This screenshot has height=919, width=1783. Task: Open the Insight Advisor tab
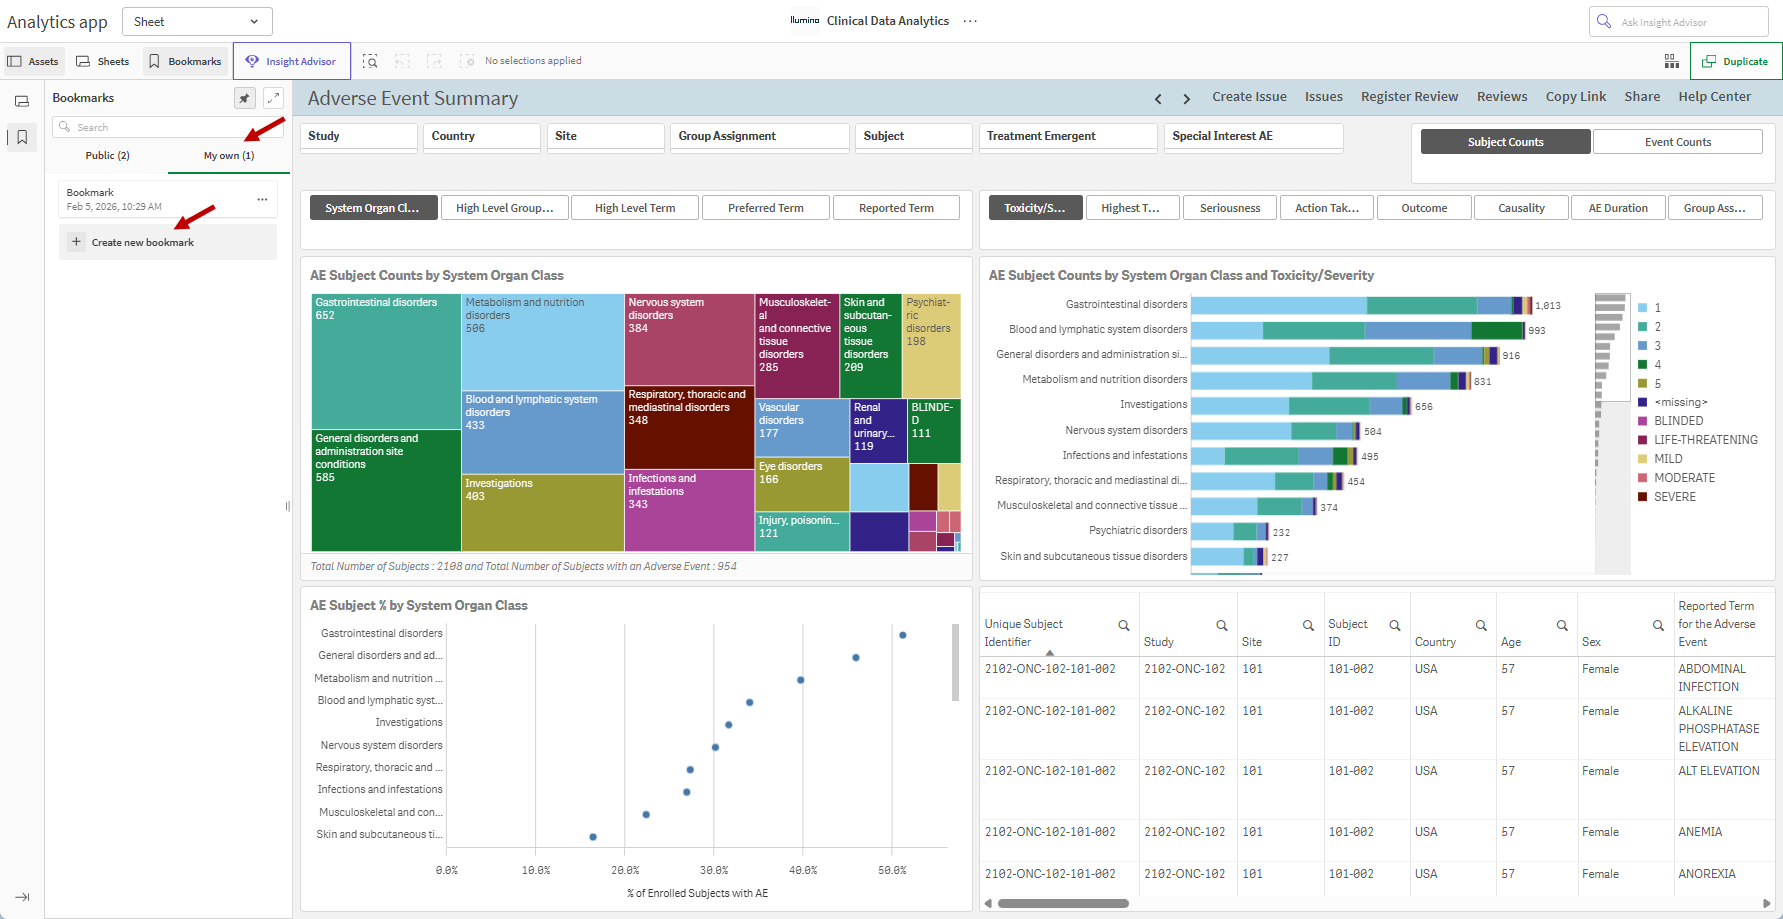click(x=291, y=61)
